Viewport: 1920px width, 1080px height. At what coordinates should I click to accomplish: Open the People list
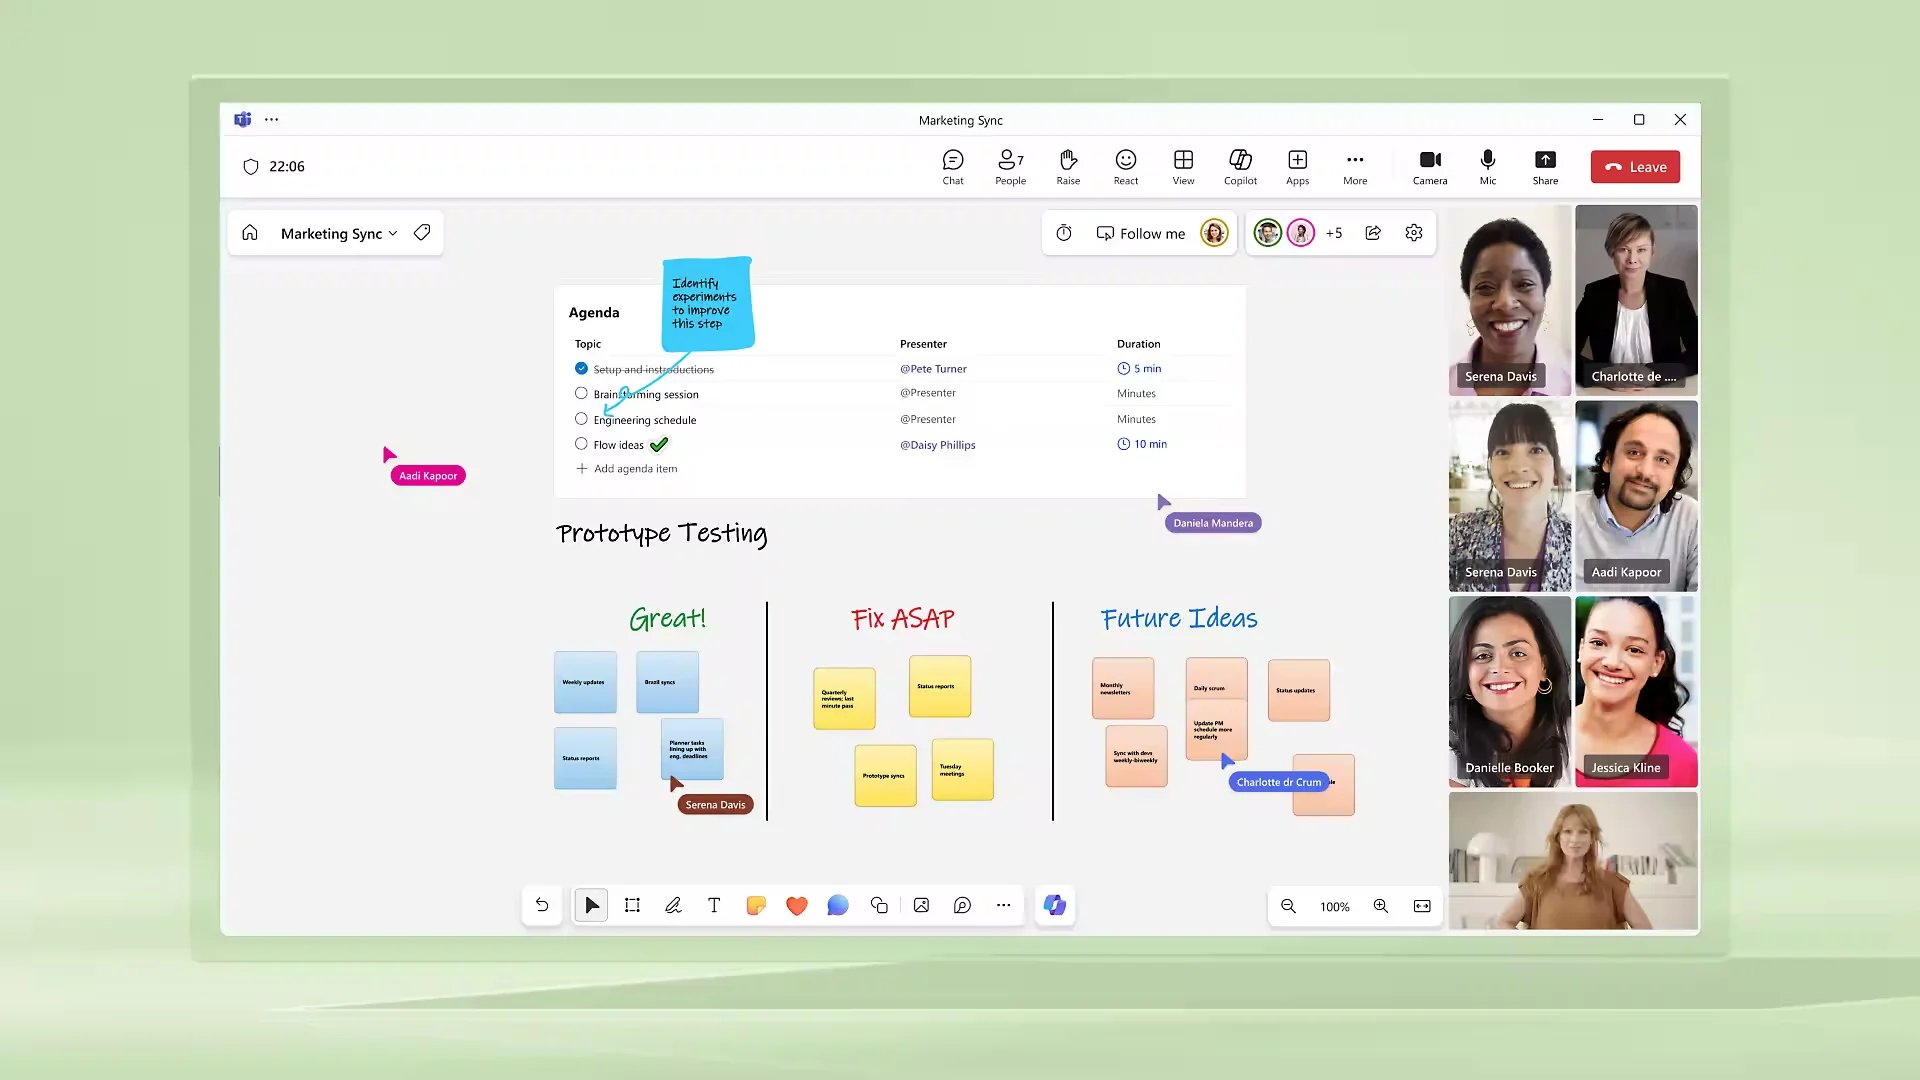pos(1010,166)
